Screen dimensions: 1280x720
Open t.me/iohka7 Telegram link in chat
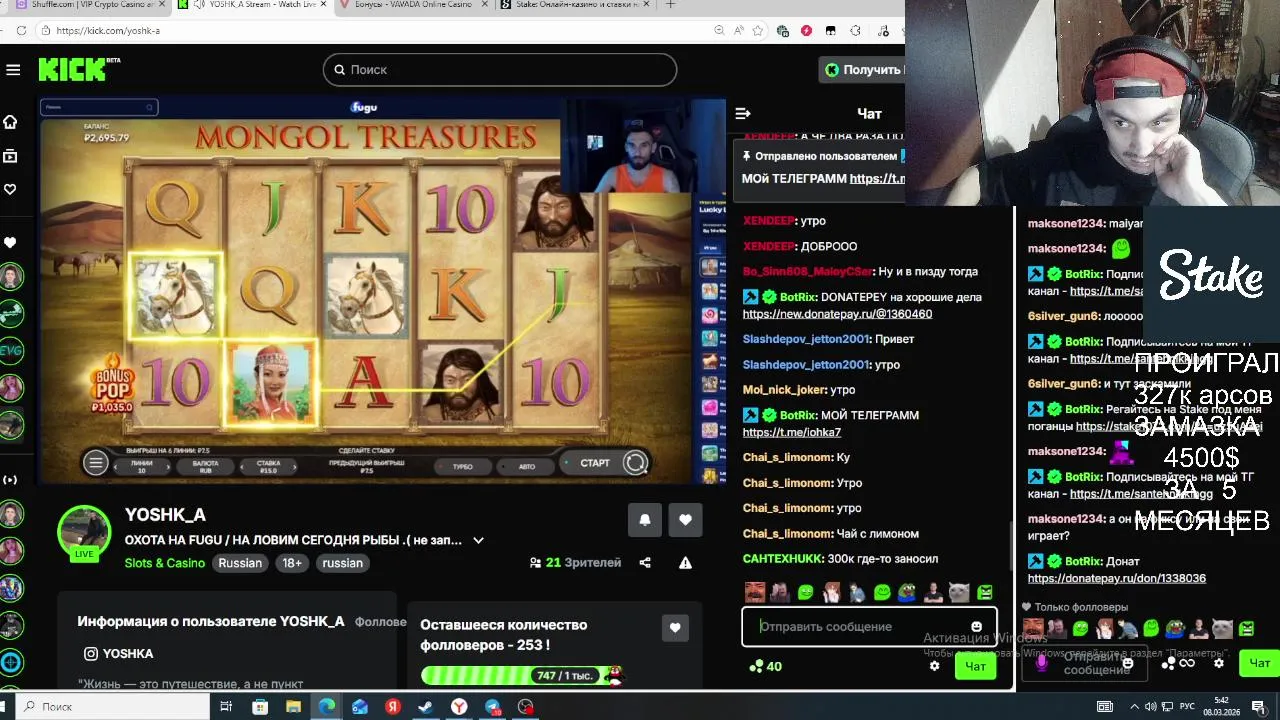coord(792,432)
